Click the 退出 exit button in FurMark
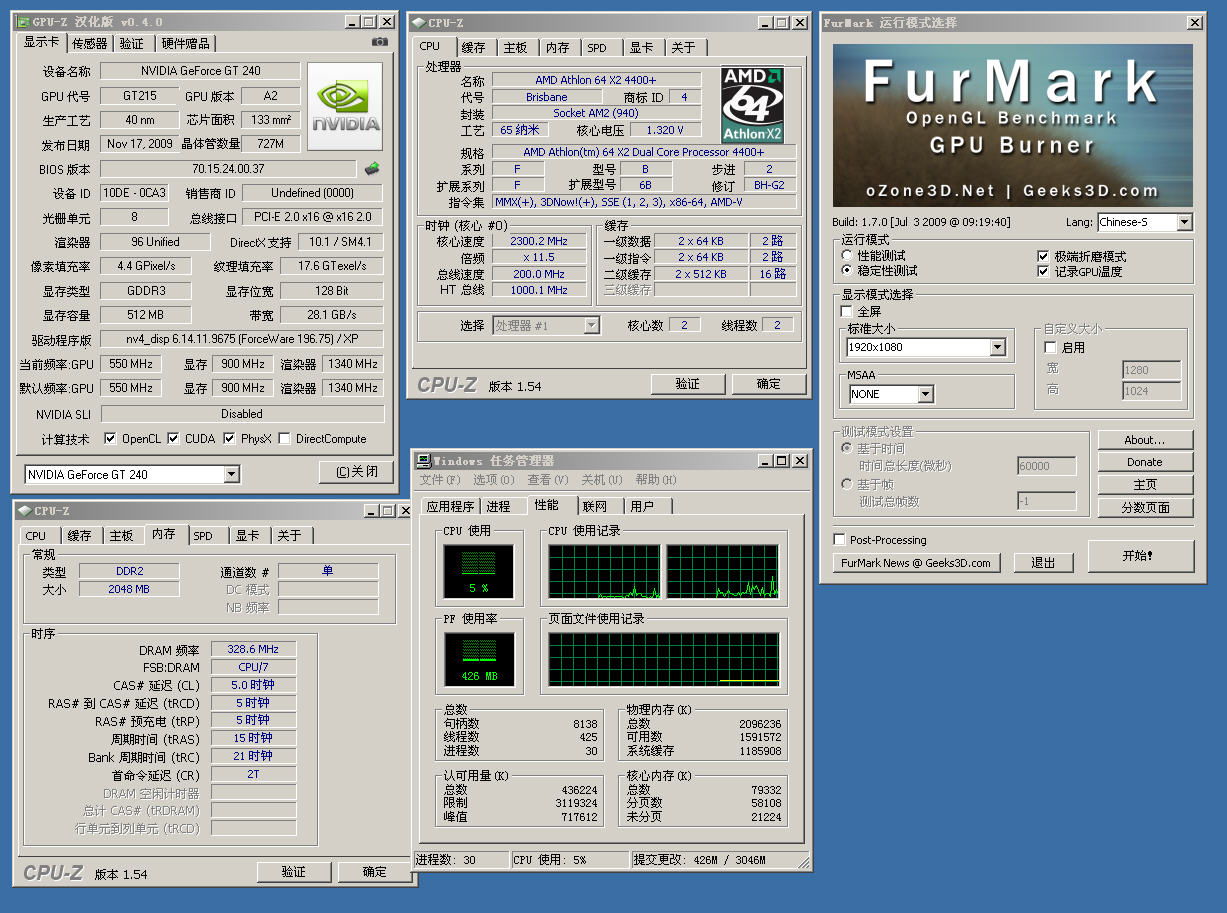Image resolution: width=1227 pixels, height=913 pixels. tap(1043, 563)
